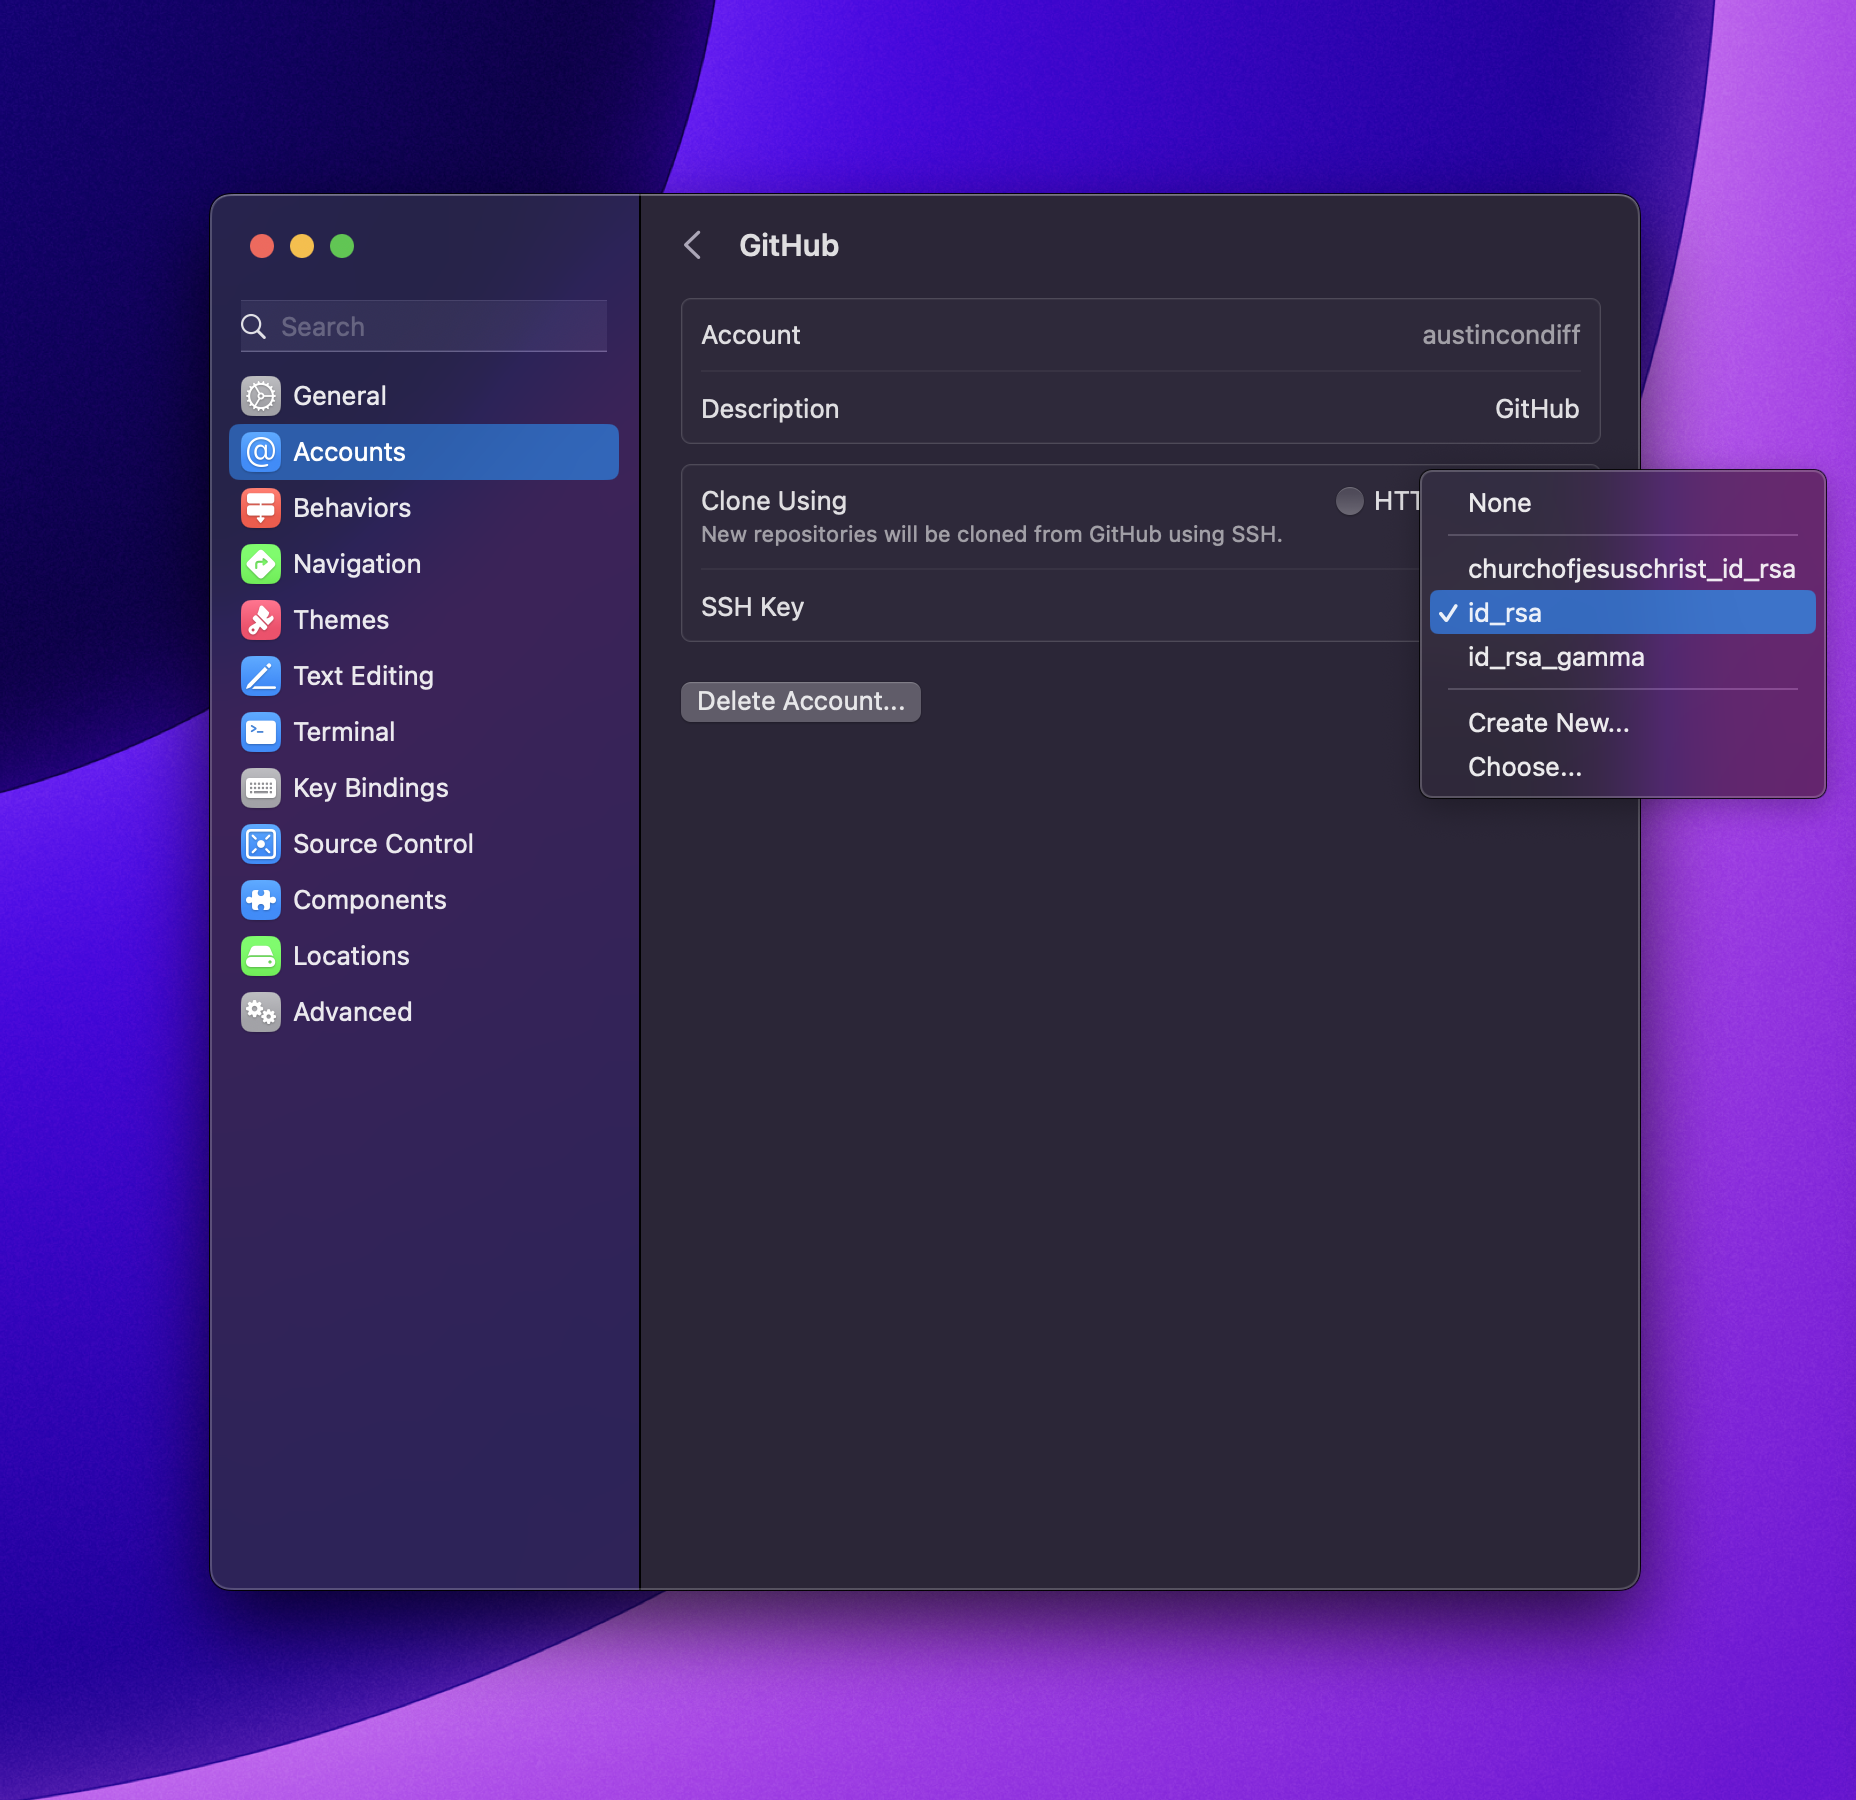The width and height of the screenshot is (1856, 1800).
Task: Minimize window with yellow button
Action: tap(302, 246)
